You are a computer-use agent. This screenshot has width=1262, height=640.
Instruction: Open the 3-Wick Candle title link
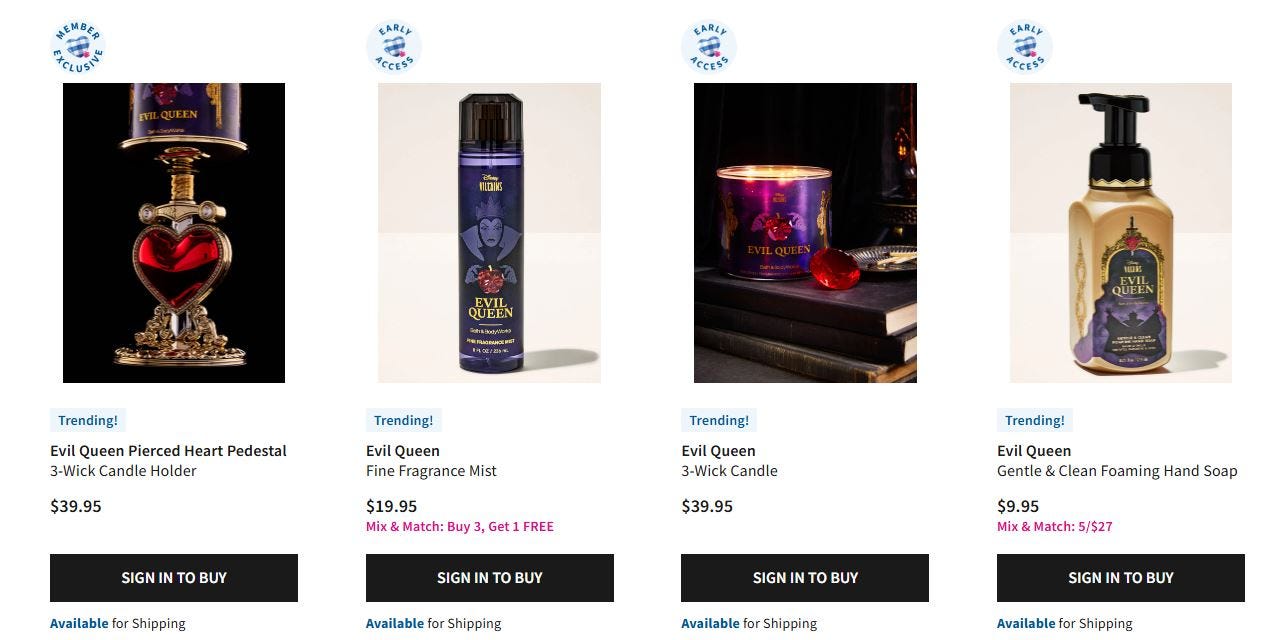tap(729, 461)
